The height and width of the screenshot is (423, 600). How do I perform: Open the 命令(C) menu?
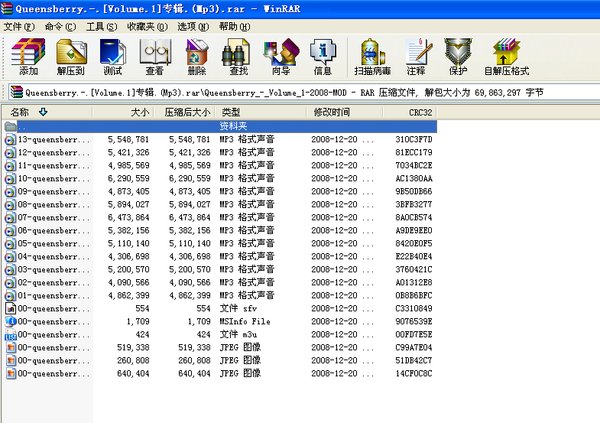tap(60, 26)
